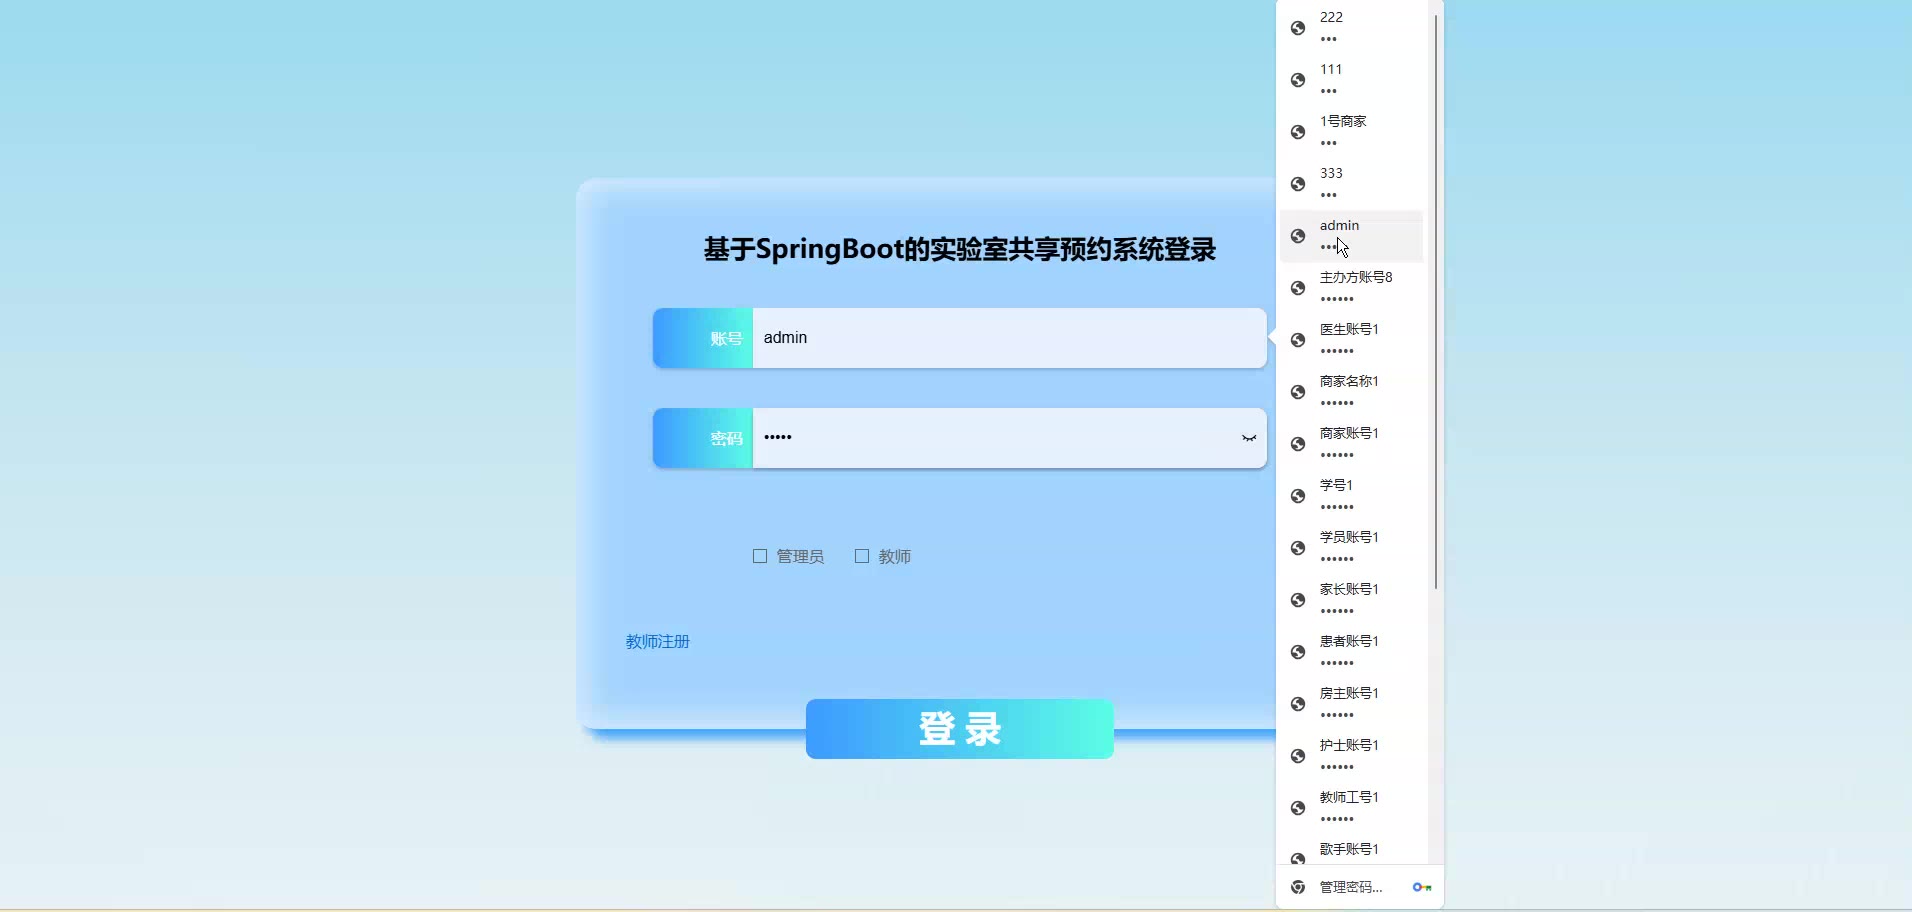Choose saved credential 商家账号1
The height and width of the screenshot is (912, 1912).
(x=1352, y=444)
